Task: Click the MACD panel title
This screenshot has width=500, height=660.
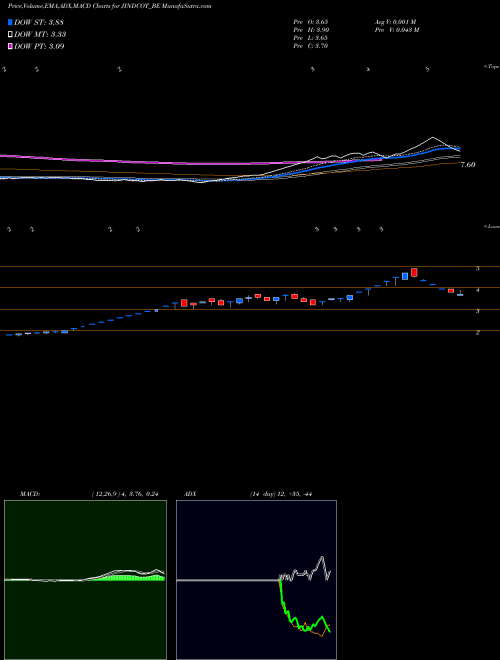Action: coord(29,494)
